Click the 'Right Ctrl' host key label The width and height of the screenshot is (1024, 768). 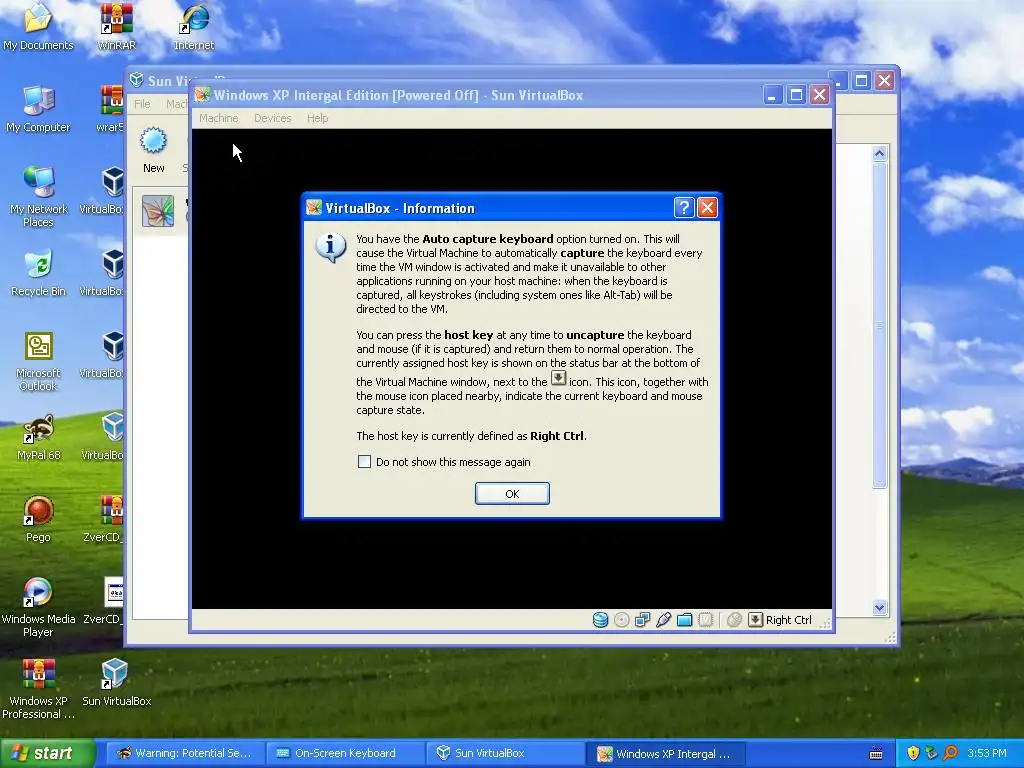pos(788,620)
